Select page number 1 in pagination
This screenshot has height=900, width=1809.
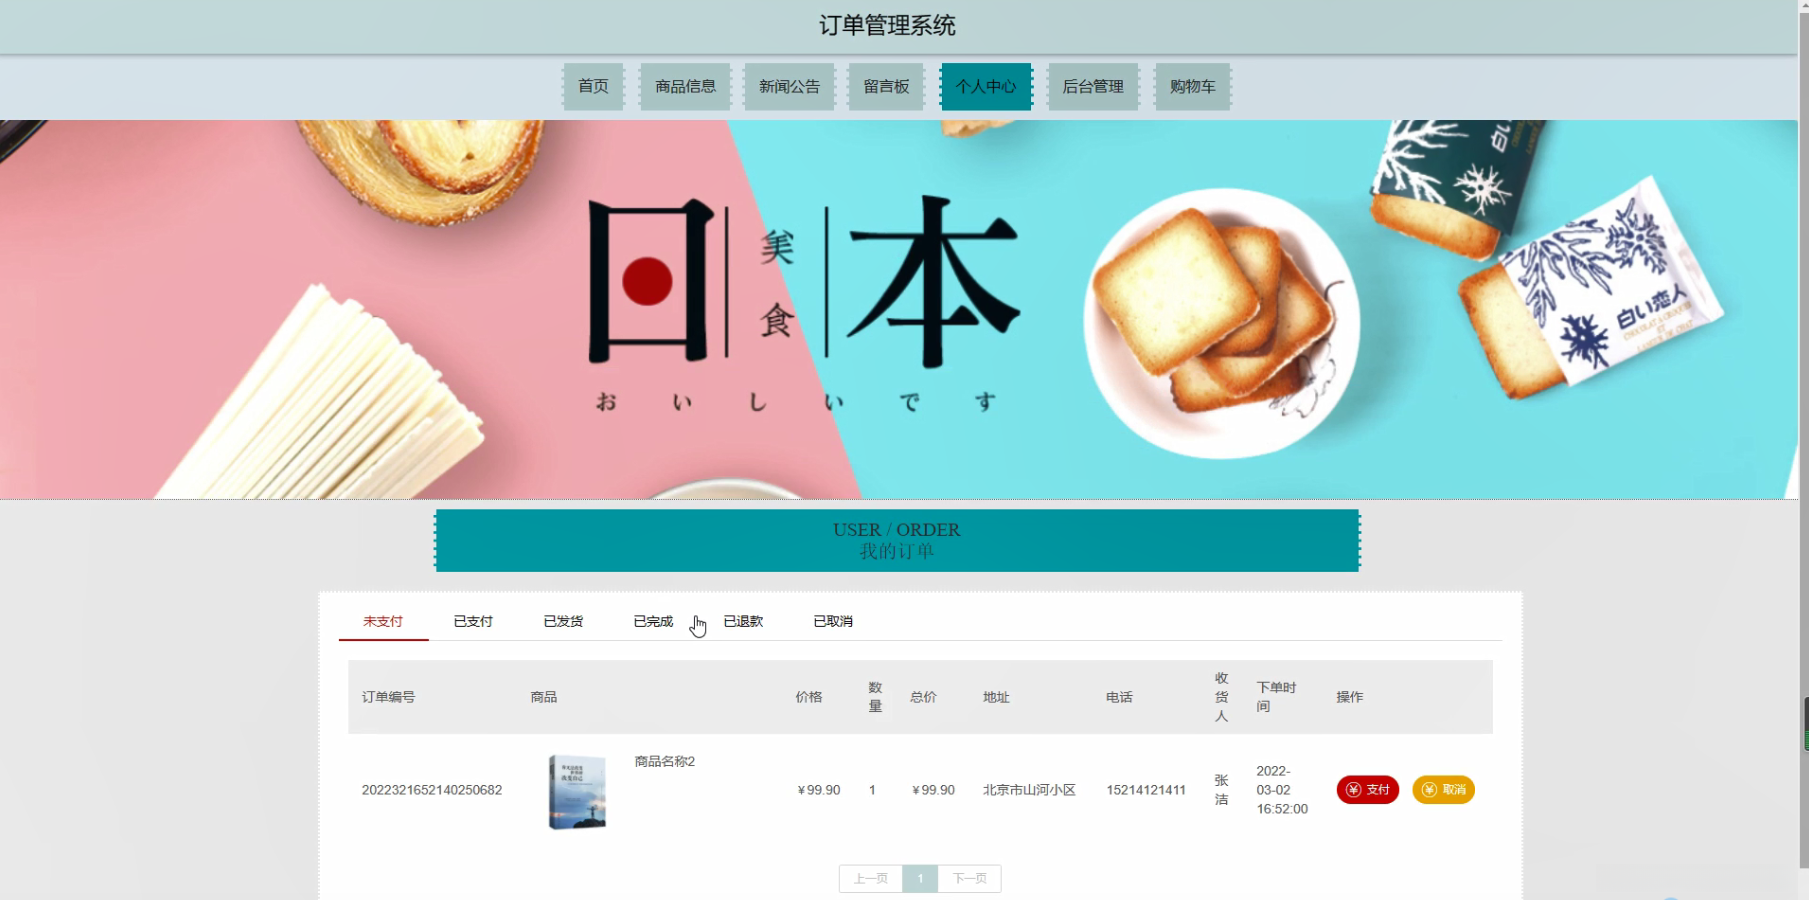coord(920,878)
